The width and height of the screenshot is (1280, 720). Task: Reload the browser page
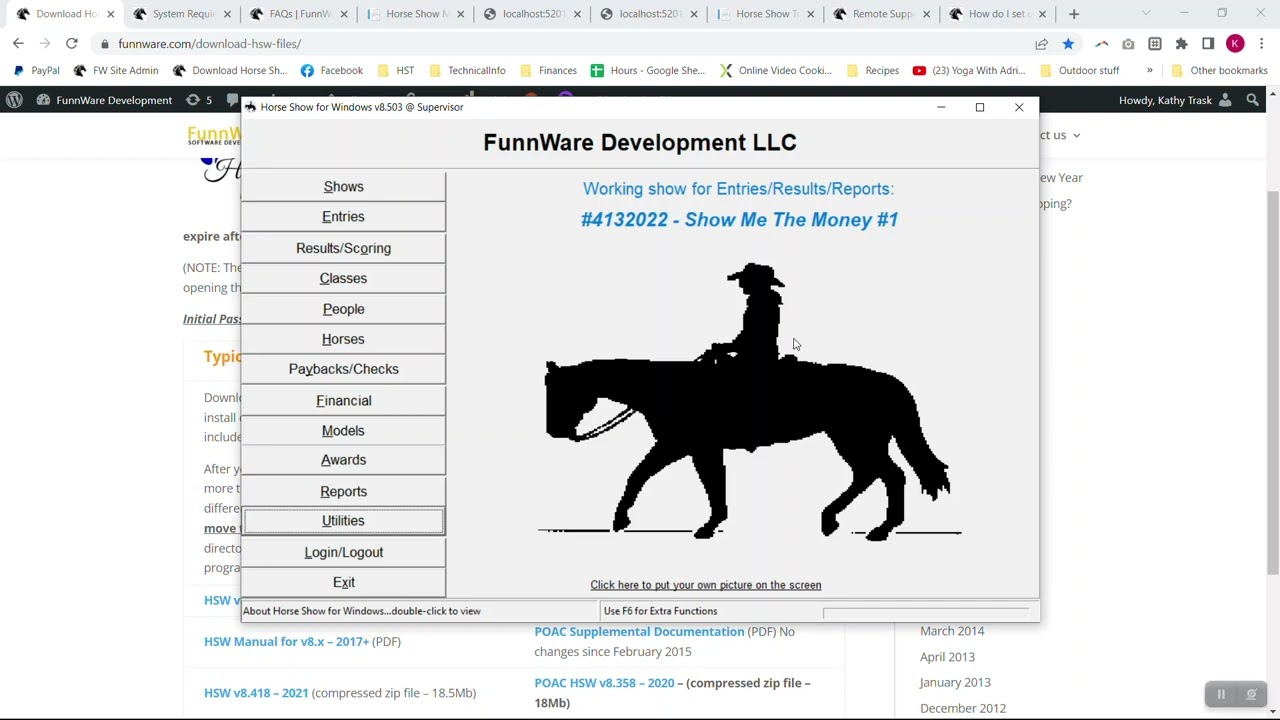(x=72, y=44)
